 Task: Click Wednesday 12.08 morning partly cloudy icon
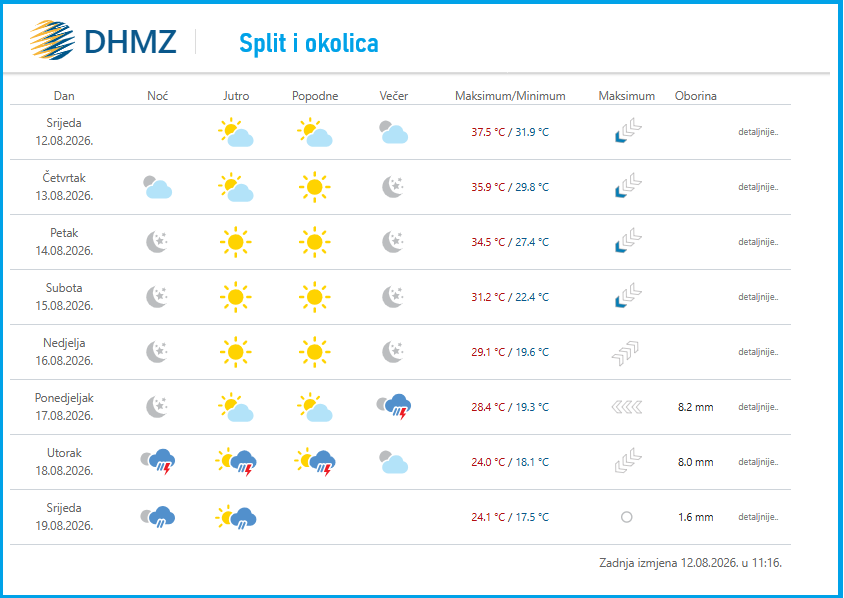[236, 132]
